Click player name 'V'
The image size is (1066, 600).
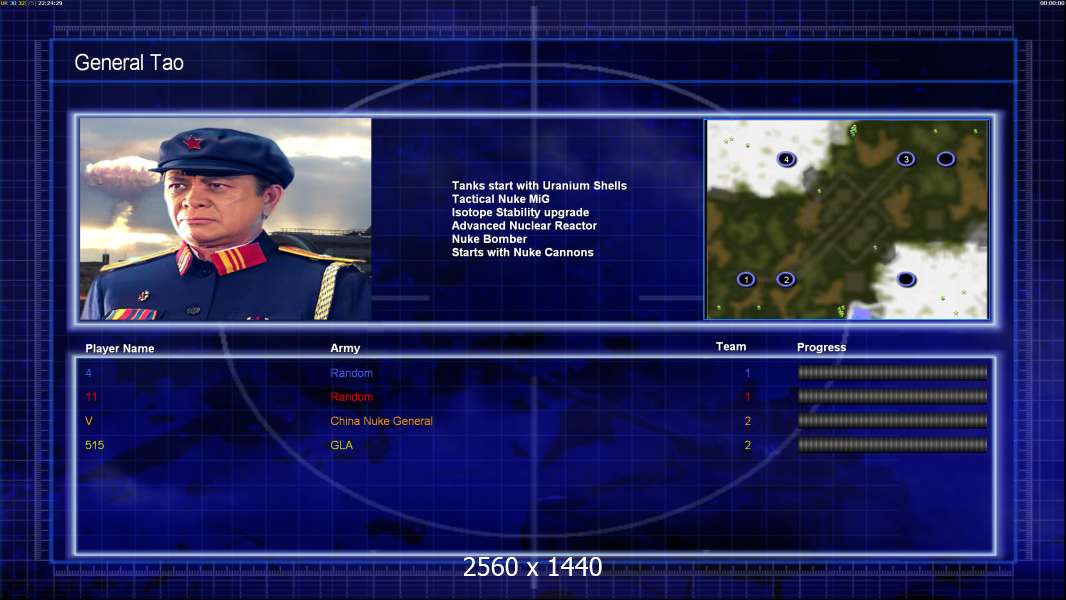coord(88,421)
